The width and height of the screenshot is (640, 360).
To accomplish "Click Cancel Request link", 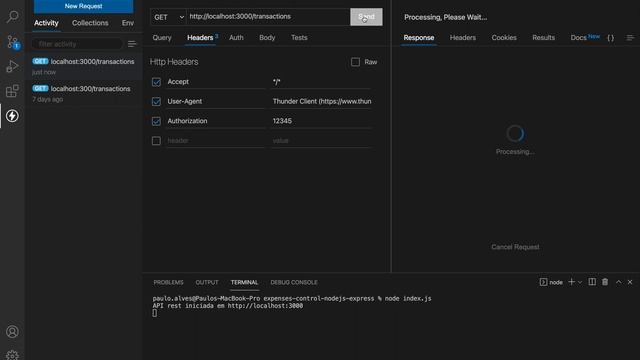I will click(515, 247).
